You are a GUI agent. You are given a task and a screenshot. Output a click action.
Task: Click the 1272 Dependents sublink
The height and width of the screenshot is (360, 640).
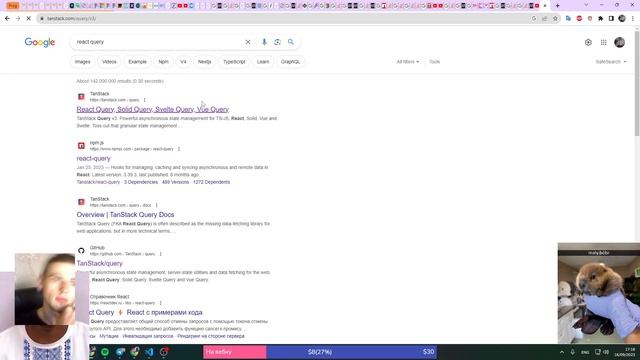pyautogui.click(x=211, y=182)
